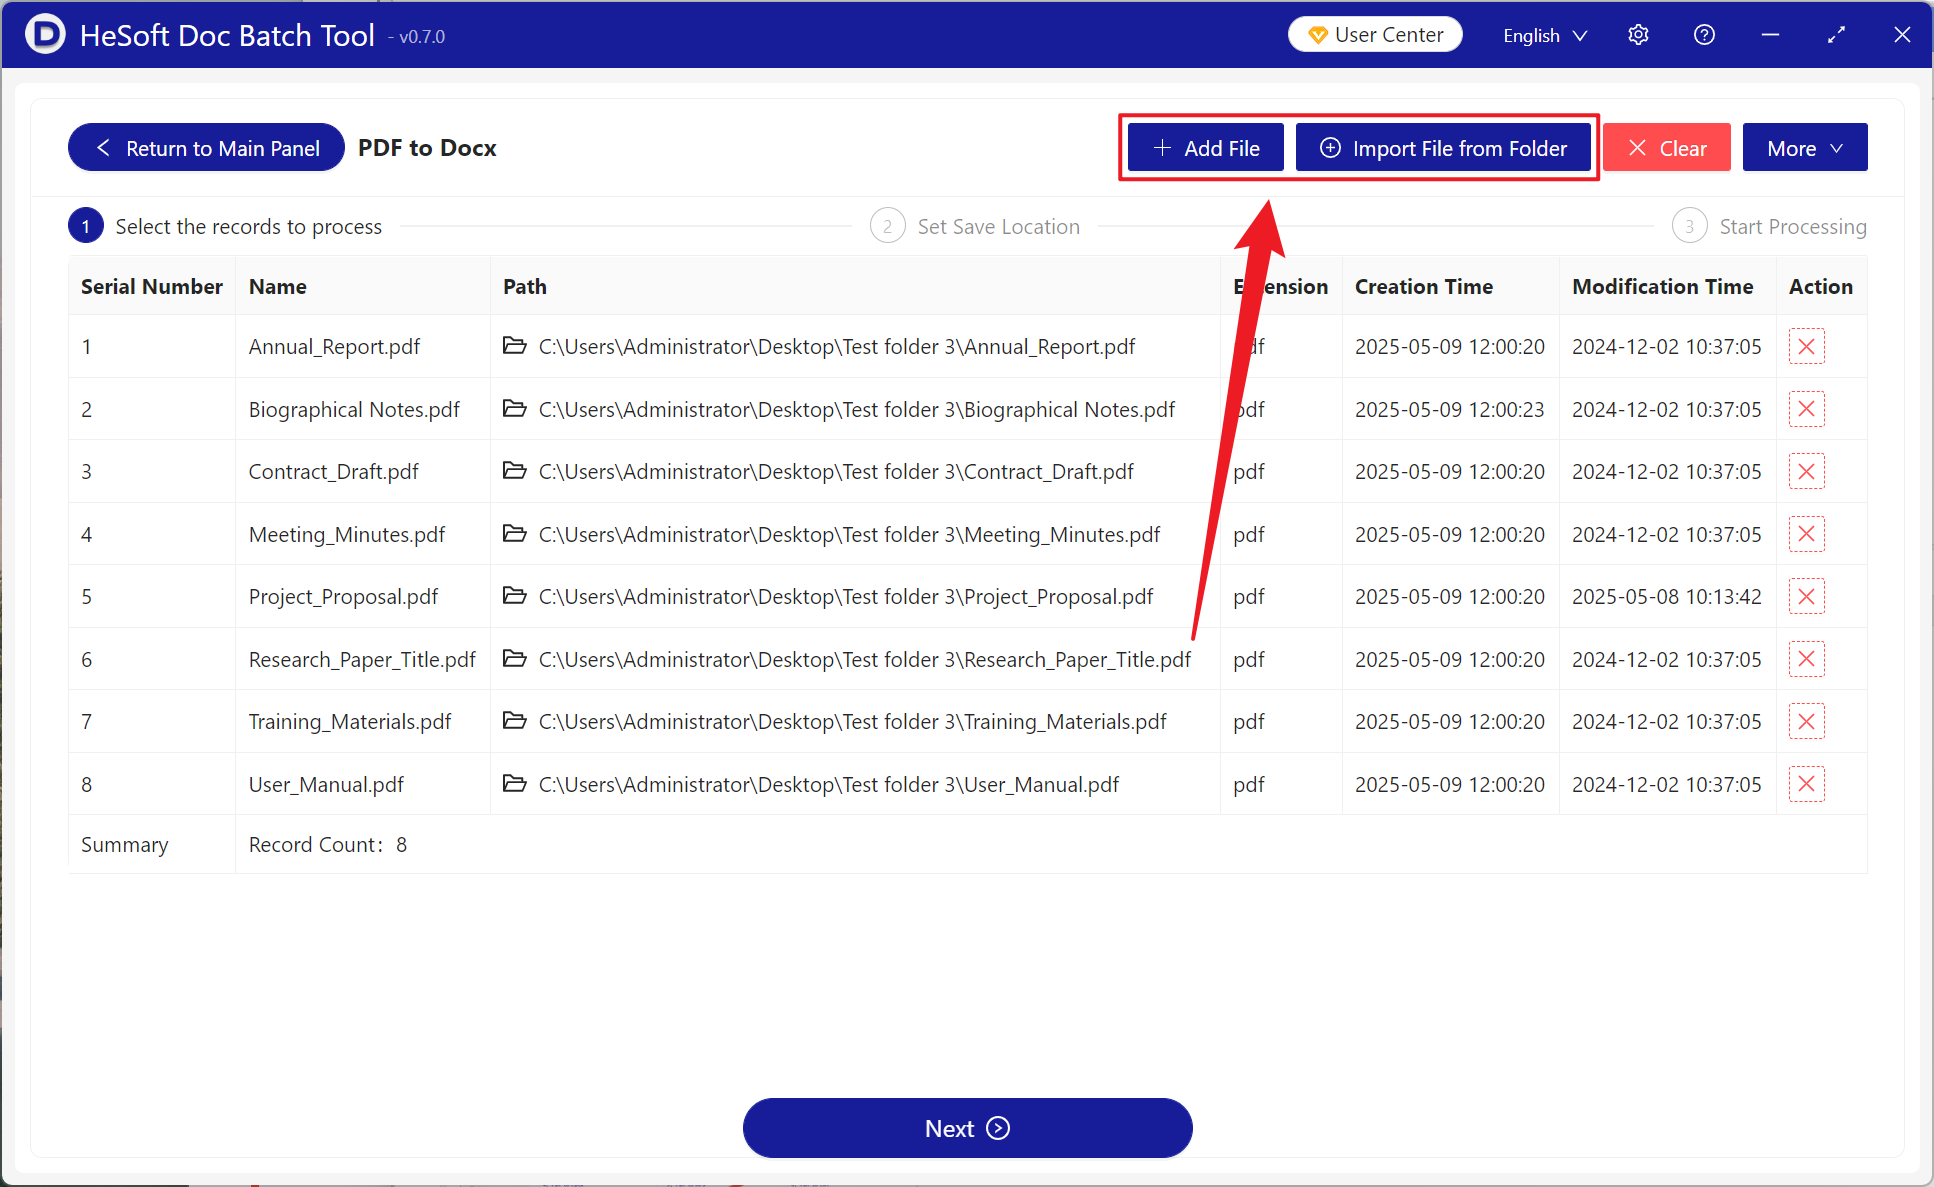1934x1187 pixels.
Task: Open folder icon for User_Manual.pdf path
Action: point(514,784)
